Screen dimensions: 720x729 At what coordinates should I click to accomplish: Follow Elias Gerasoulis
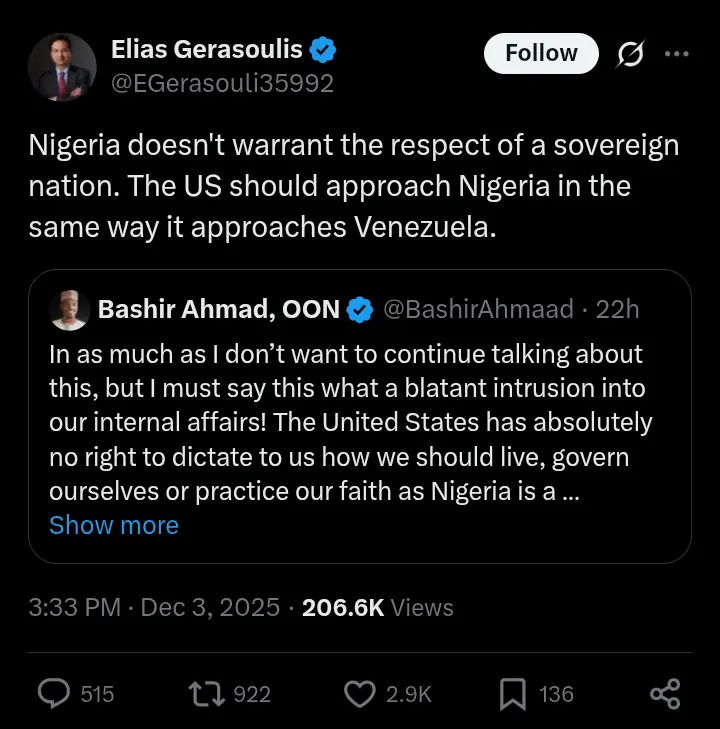point(541,54)
